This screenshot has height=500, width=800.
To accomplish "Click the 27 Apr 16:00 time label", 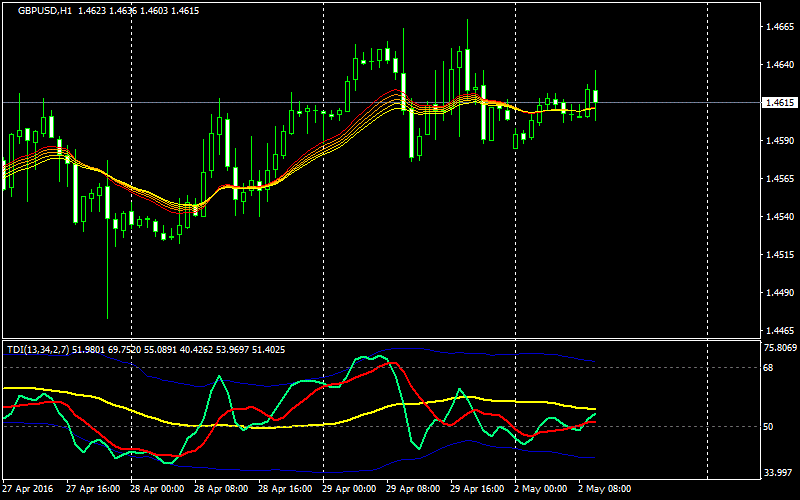I will click(94, 489).
